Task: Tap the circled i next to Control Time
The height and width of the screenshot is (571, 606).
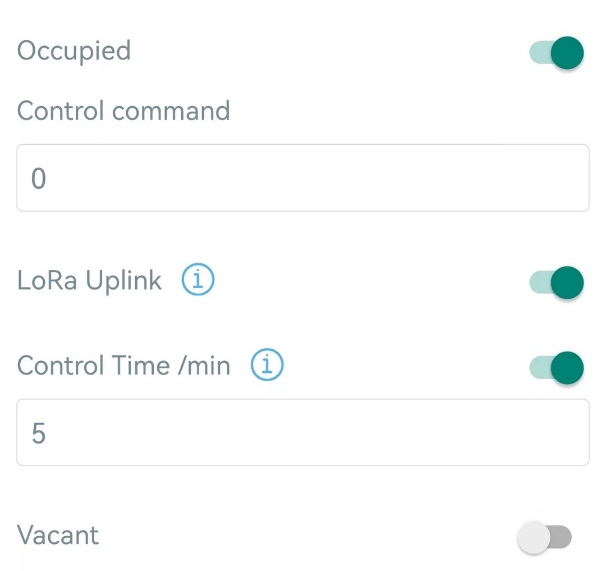Action: pyautogui.click(x=267, y=366)
